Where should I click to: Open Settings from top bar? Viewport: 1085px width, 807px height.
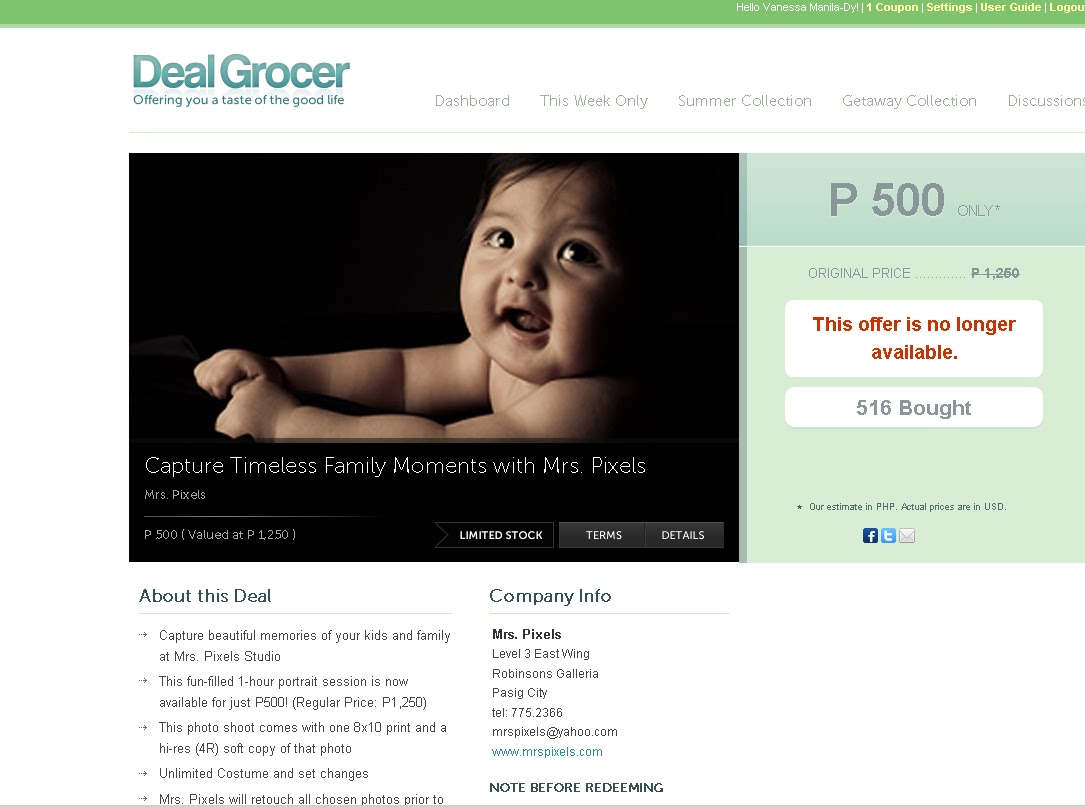point(949,8)
